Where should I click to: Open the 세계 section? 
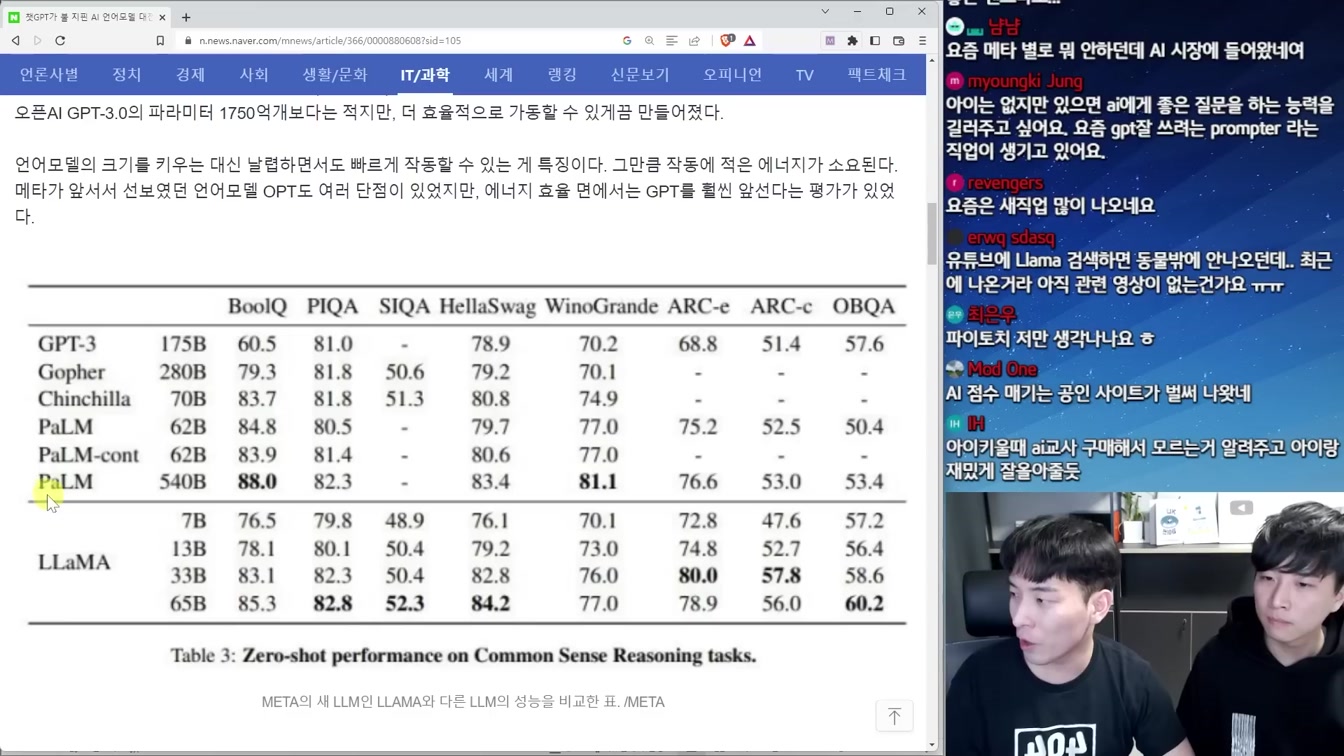(x=498, y=75)
